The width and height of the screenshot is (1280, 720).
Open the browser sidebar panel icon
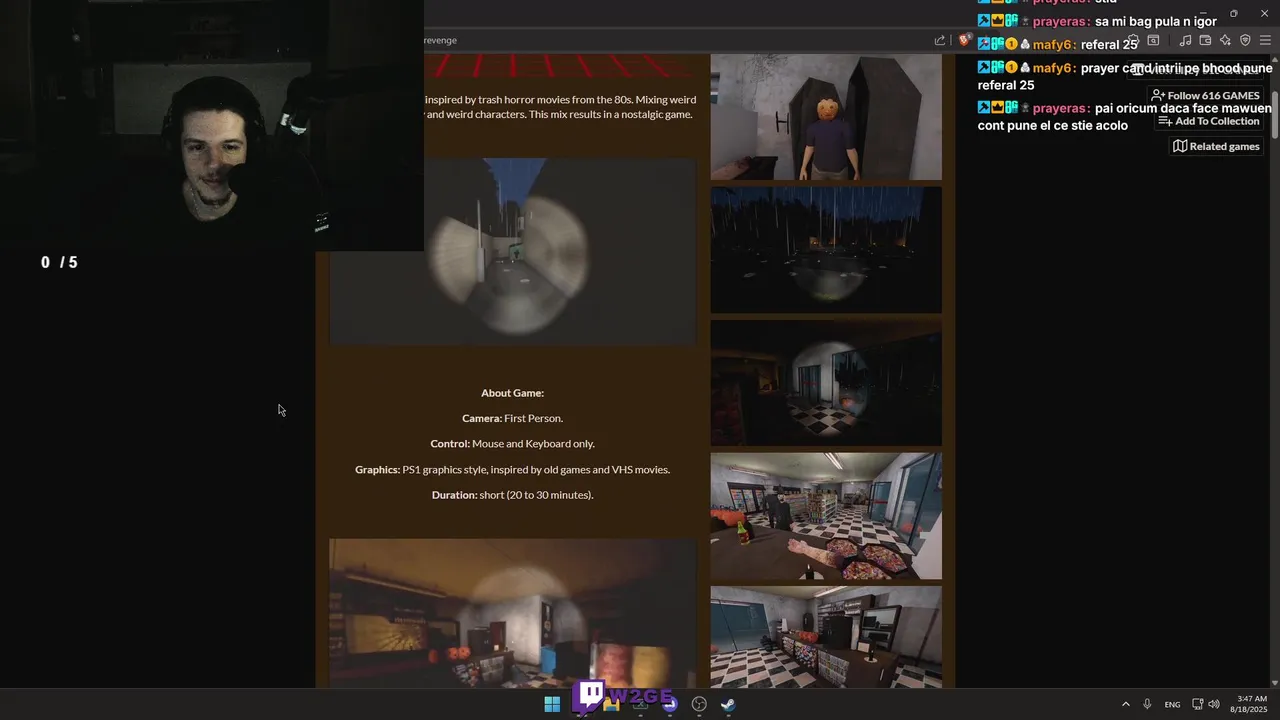(1153, 40)
